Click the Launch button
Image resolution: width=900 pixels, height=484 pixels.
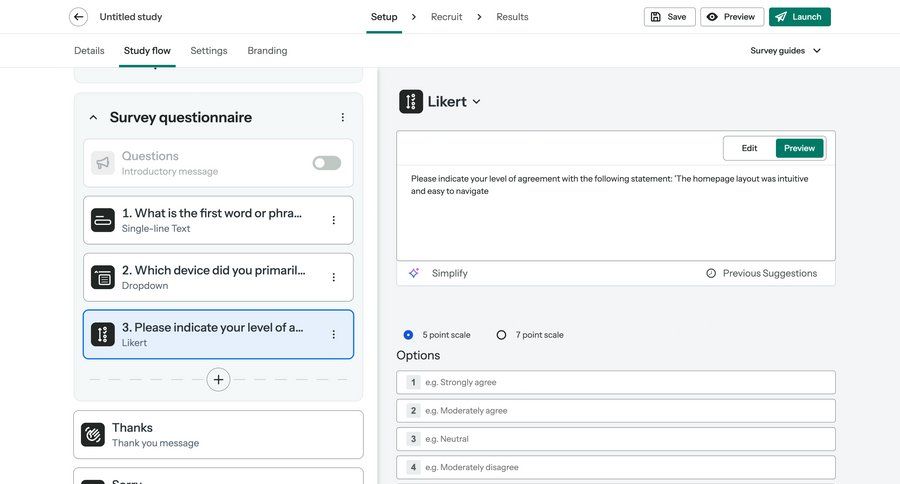pyautogui.click(x=799, y=17)
